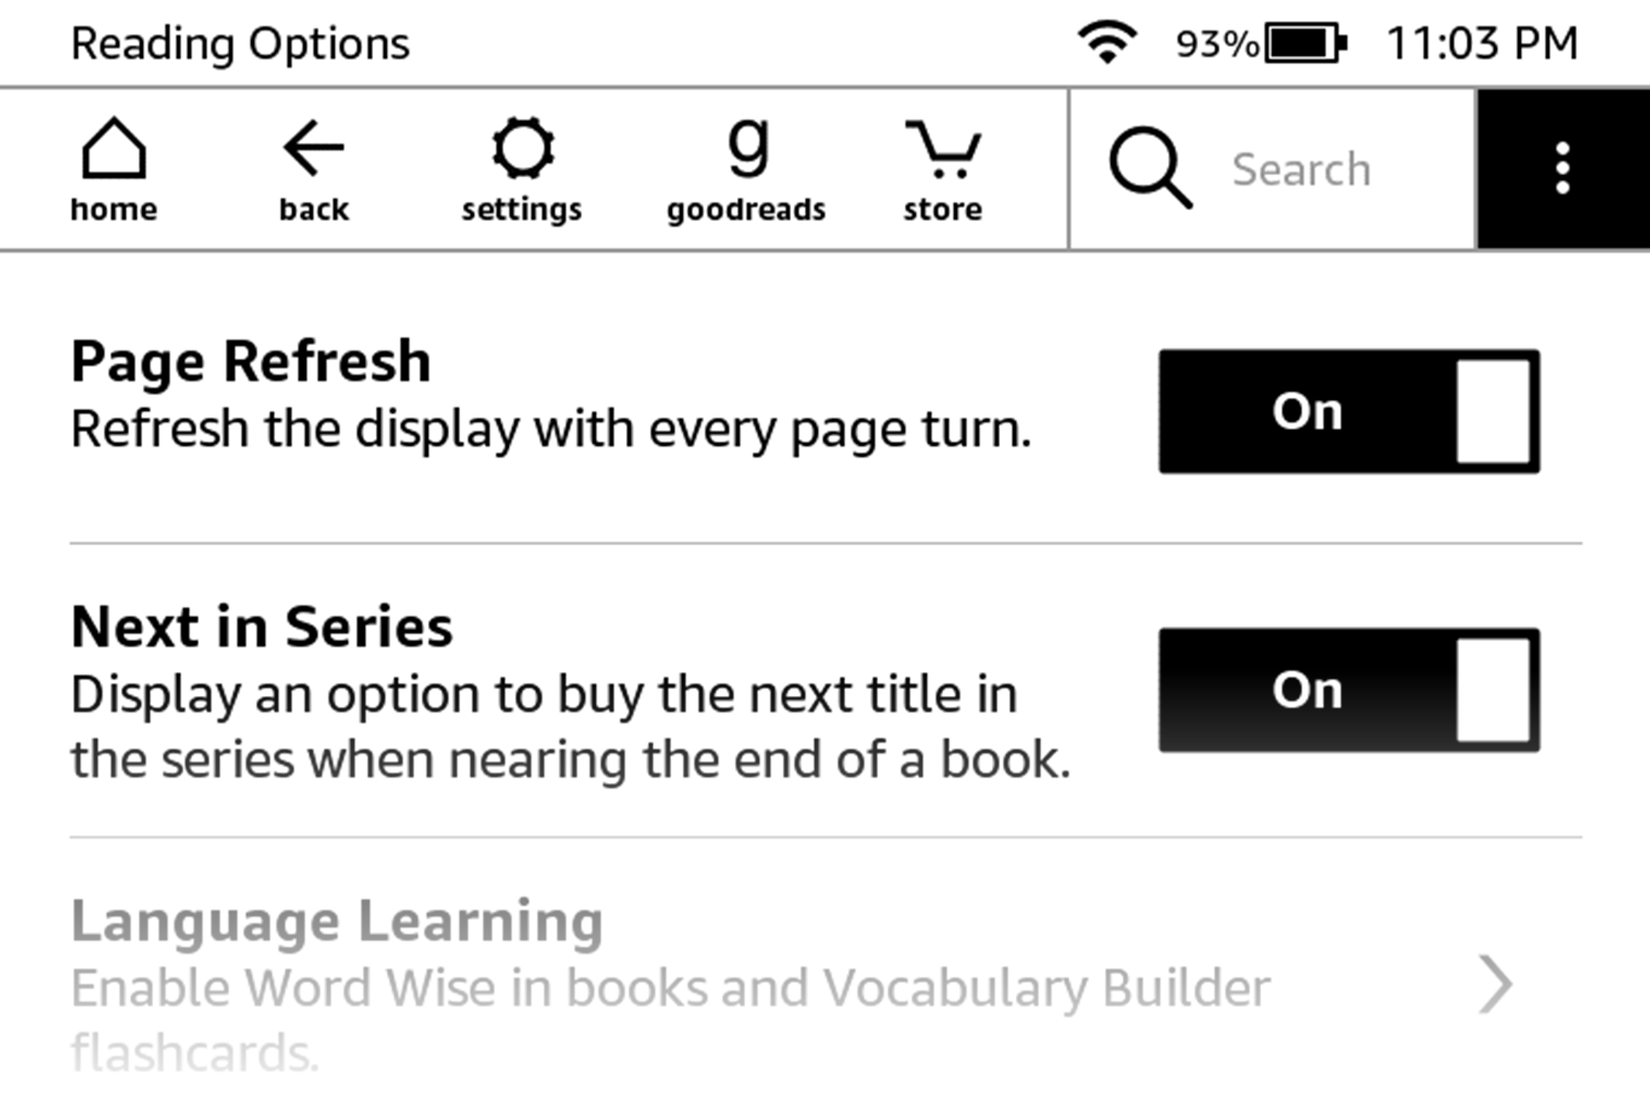
Task: Open the Reading Options menu title
Action: (238, 41)
